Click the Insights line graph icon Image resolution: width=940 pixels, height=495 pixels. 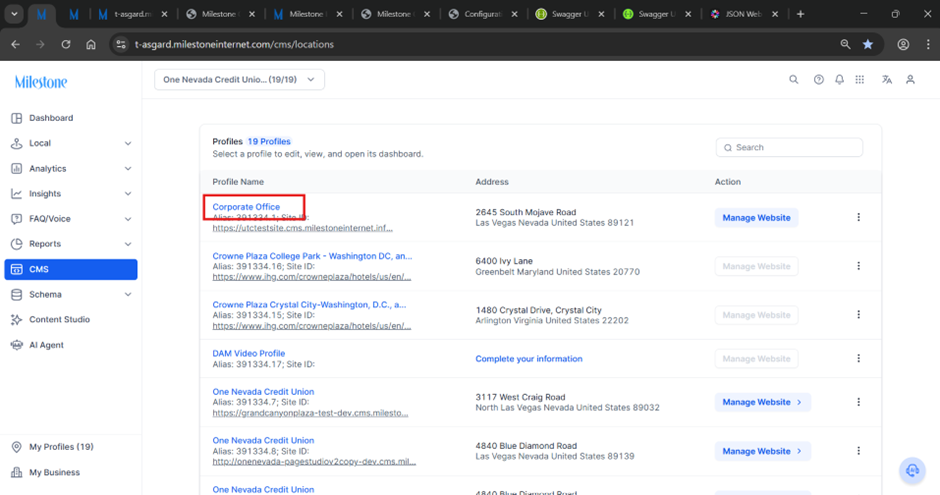(x=17, y=194)
